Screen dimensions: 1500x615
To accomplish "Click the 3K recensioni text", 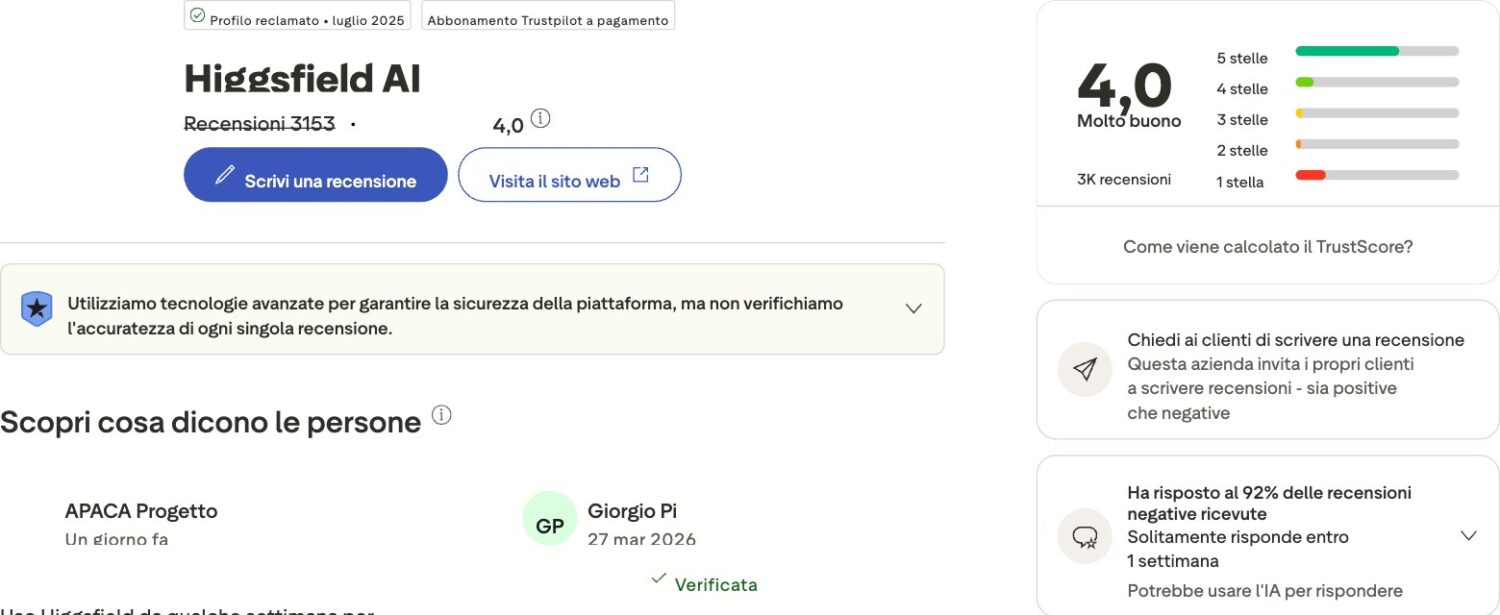I will pyautogui.click(x=1124, y=180).
